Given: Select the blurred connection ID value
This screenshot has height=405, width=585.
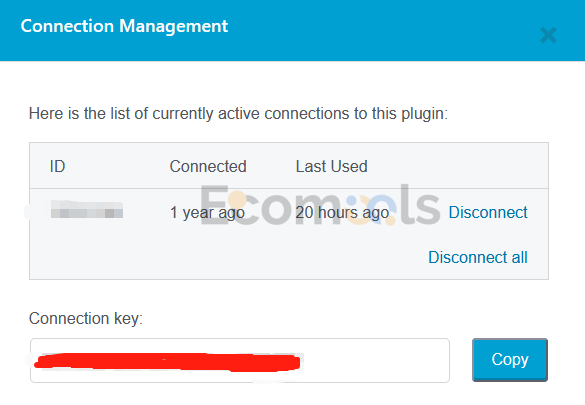Looking at the screenshot, I should 87,209.
